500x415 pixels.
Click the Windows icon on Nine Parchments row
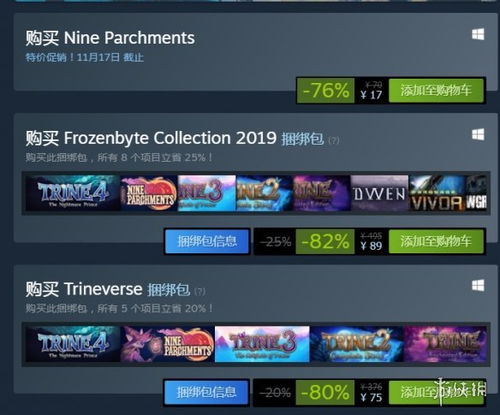pyautogui.click(x=478, y=34)
